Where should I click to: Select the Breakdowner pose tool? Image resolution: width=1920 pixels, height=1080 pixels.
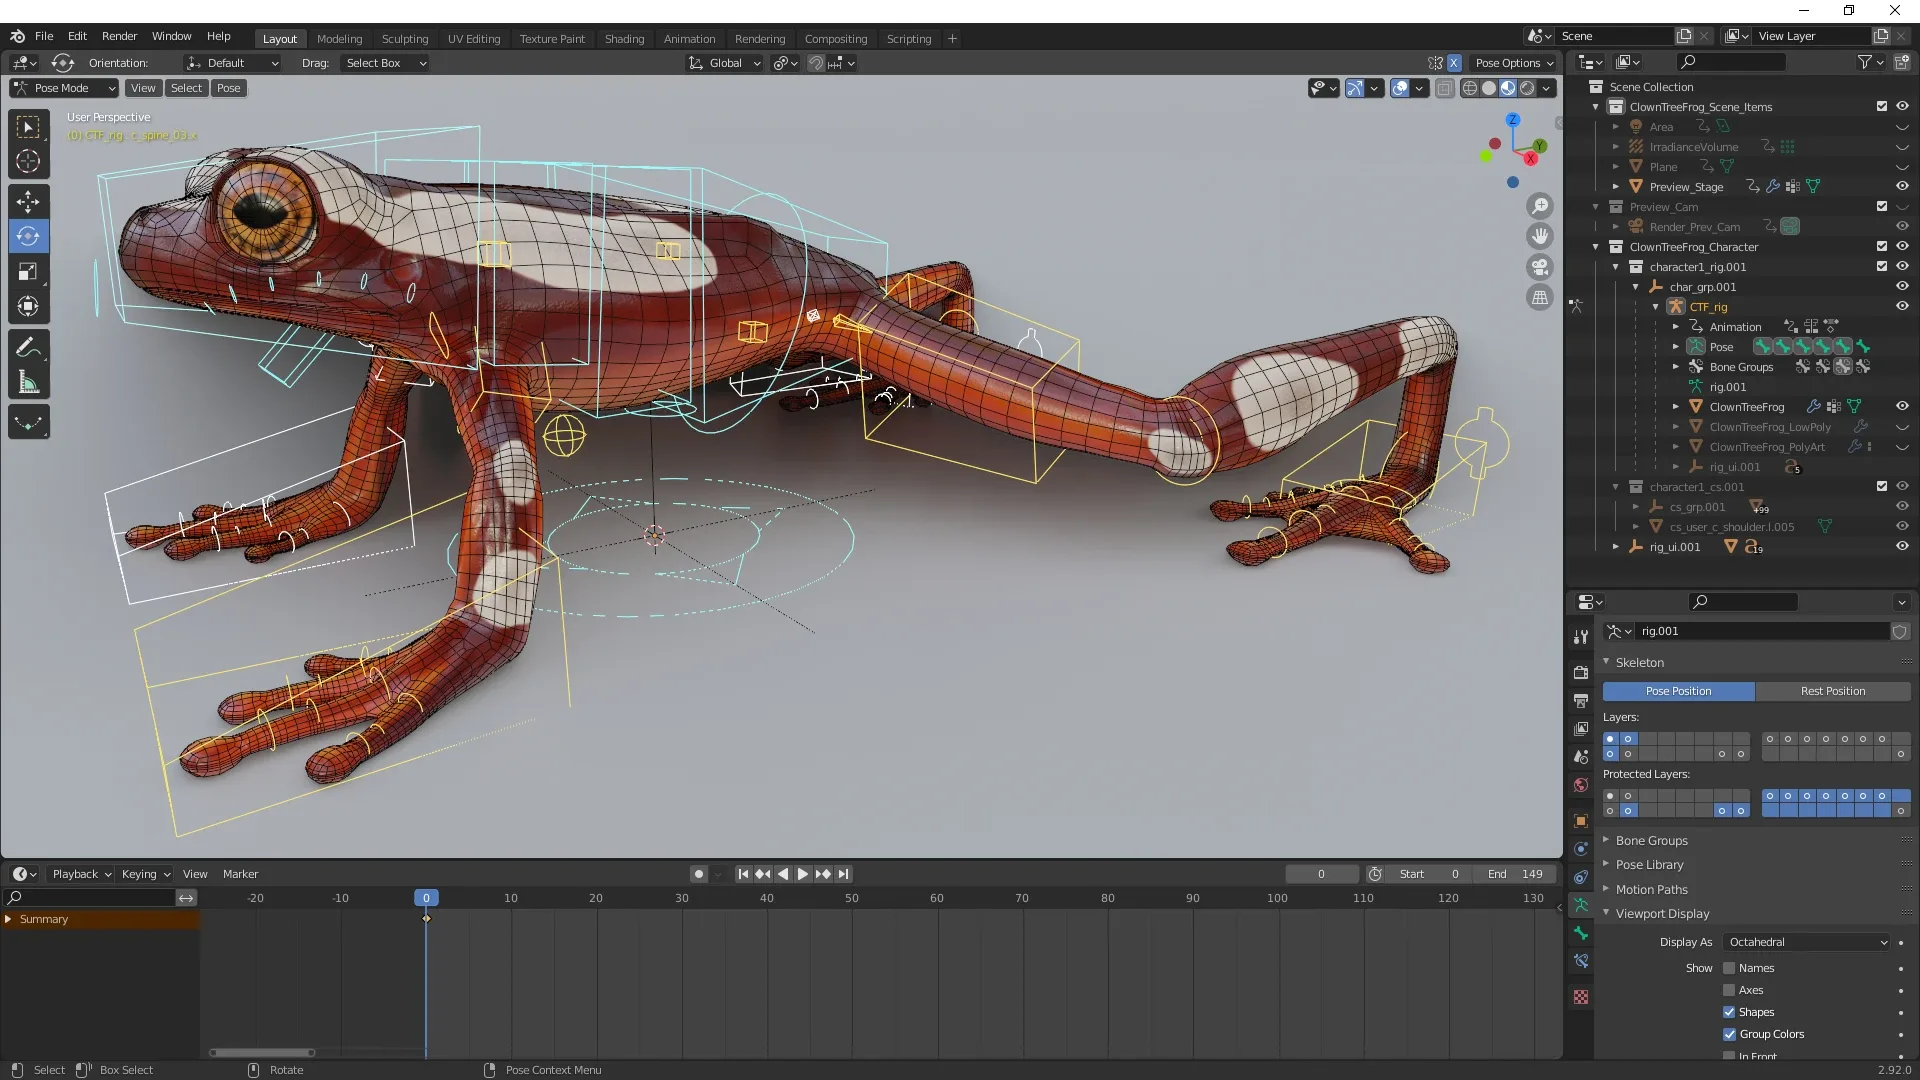tap(28, 423)
